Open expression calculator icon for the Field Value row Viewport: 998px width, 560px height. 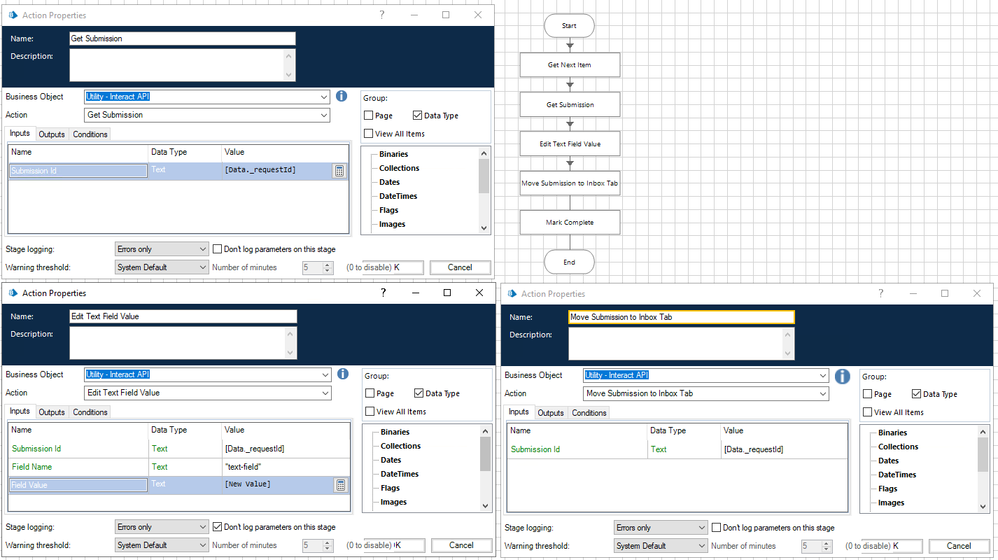340,485
